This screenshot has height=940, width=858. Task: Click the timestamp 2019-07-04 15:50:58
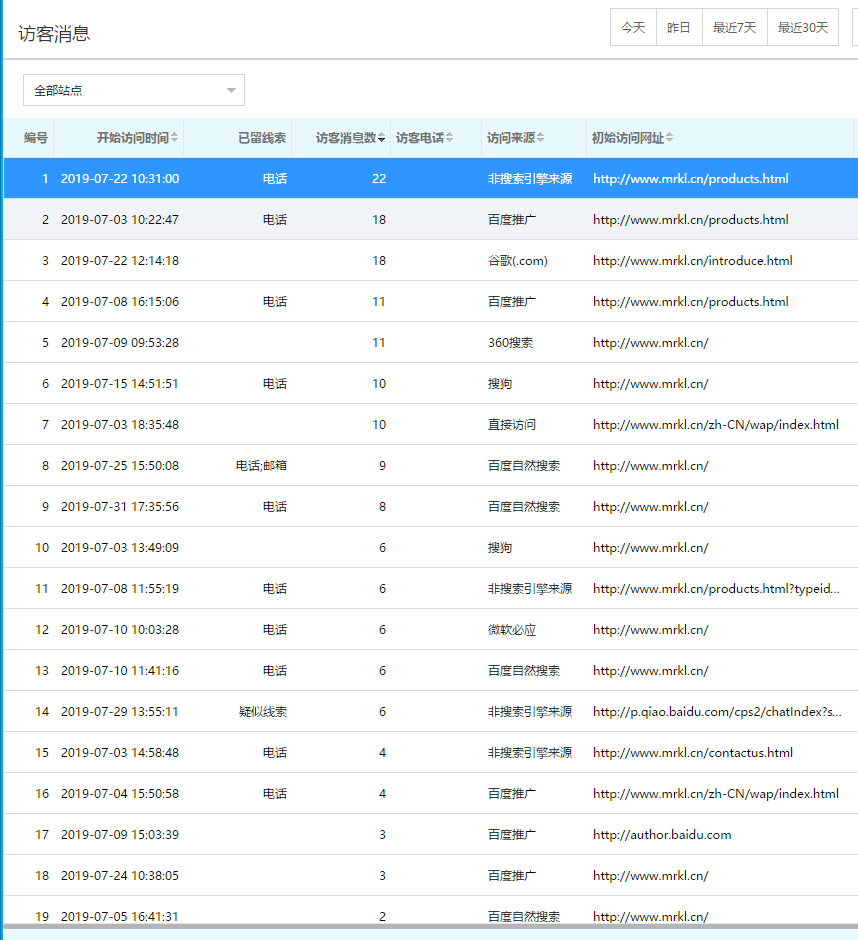120,794
